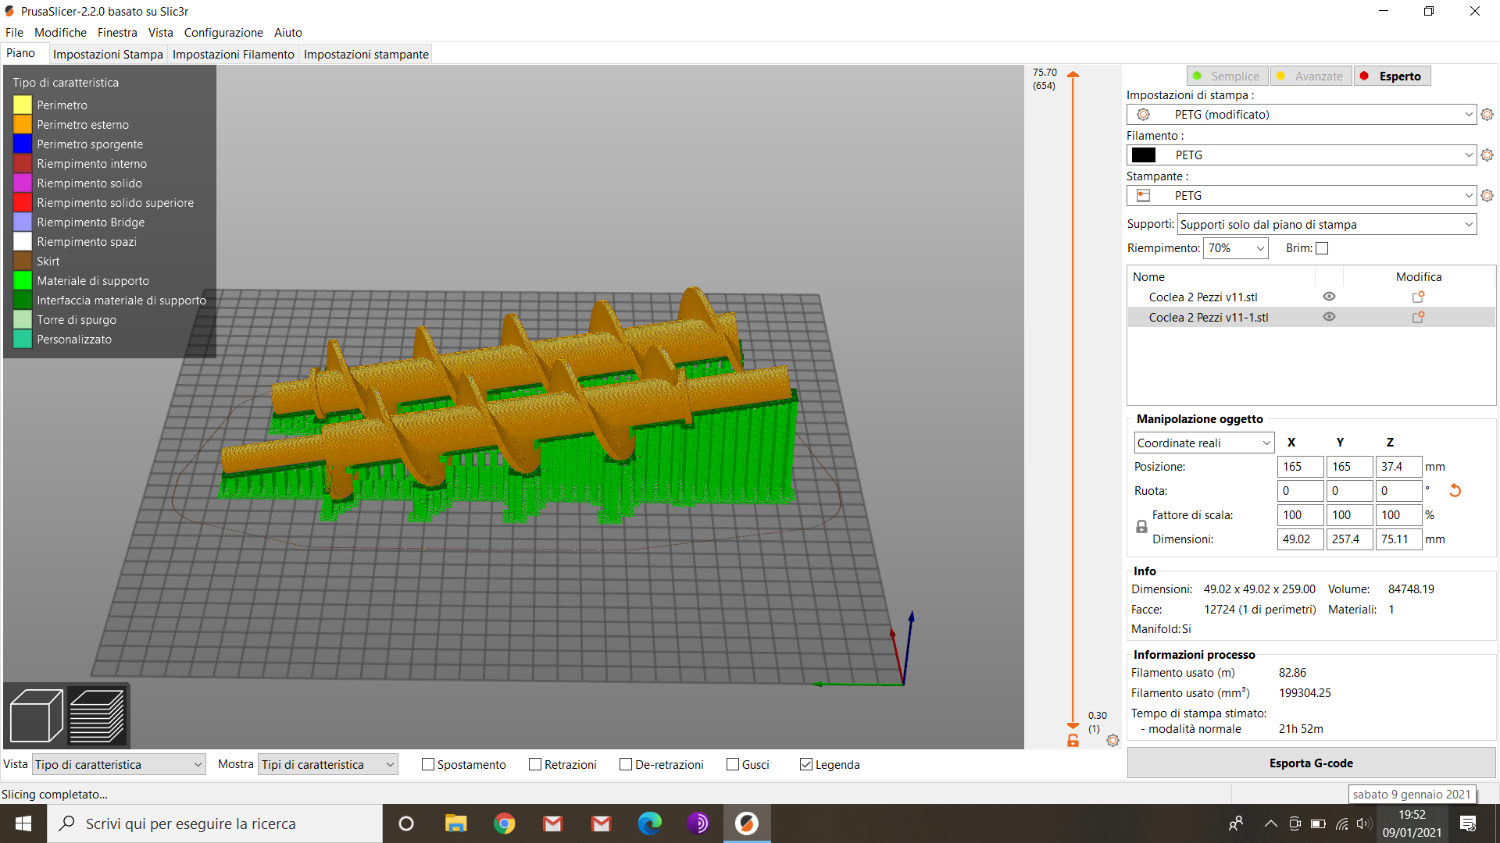The height and width of the screenshot is (843, 1500).
Task: Enable the Retrazioni checkbox
Action: click(535, 765)
